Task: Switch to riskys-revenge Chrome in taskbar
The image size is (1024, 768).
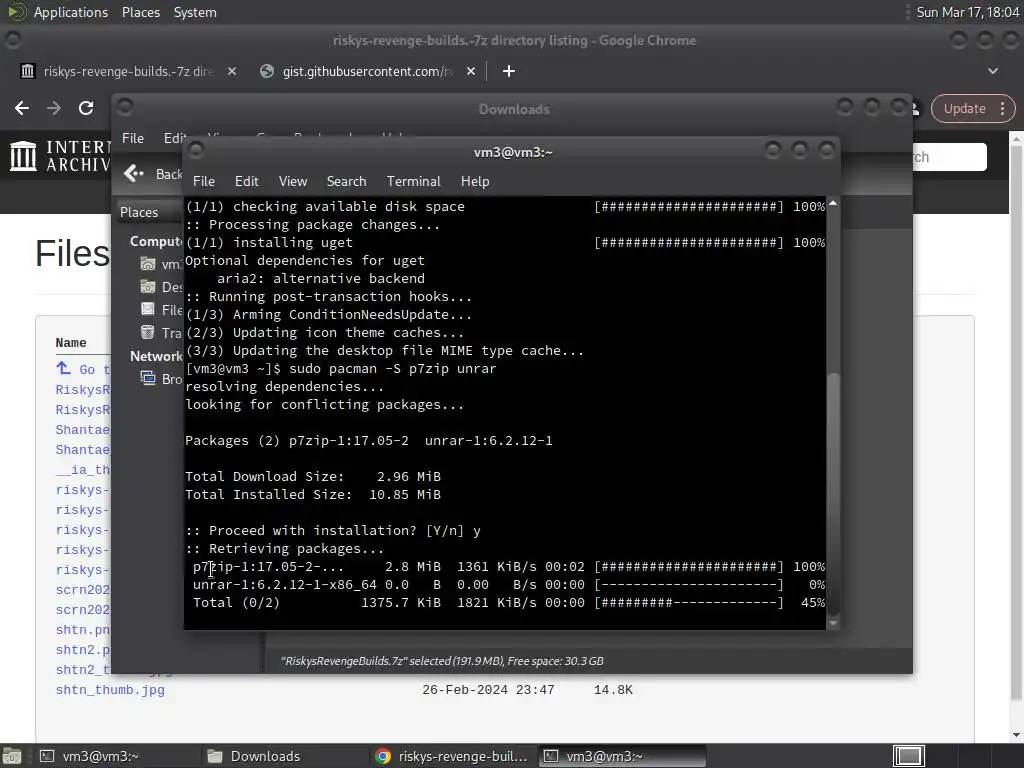Action: point(452,756)
